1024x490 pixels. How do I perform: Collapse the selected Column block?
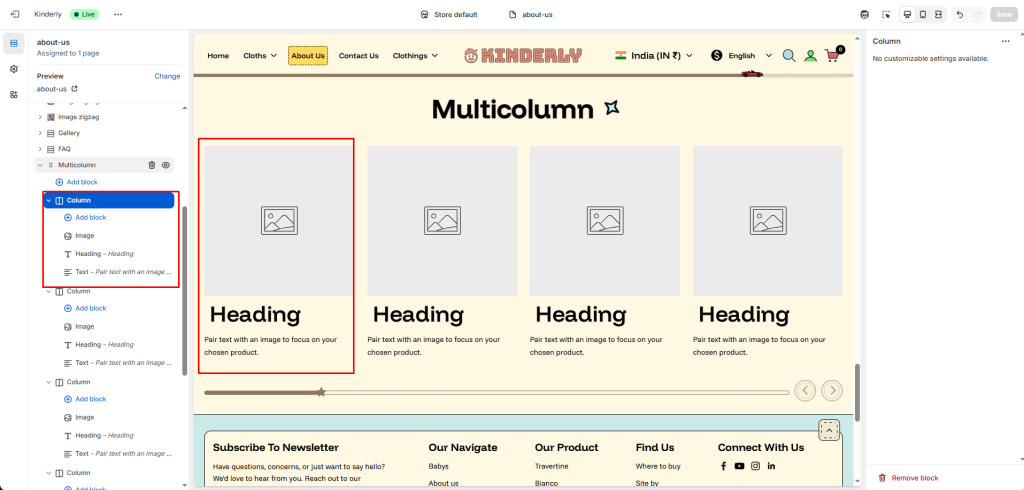48,201
